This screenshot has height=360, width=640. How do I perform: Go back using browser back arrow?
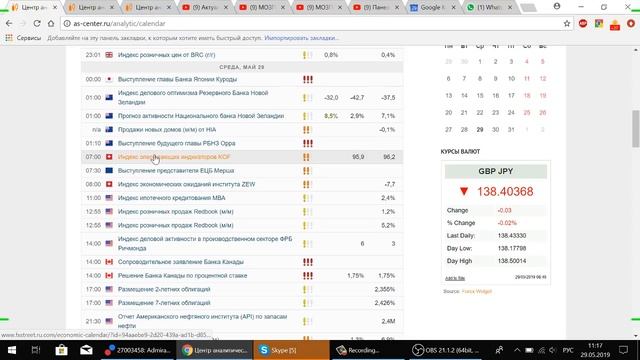coord(9,24)
